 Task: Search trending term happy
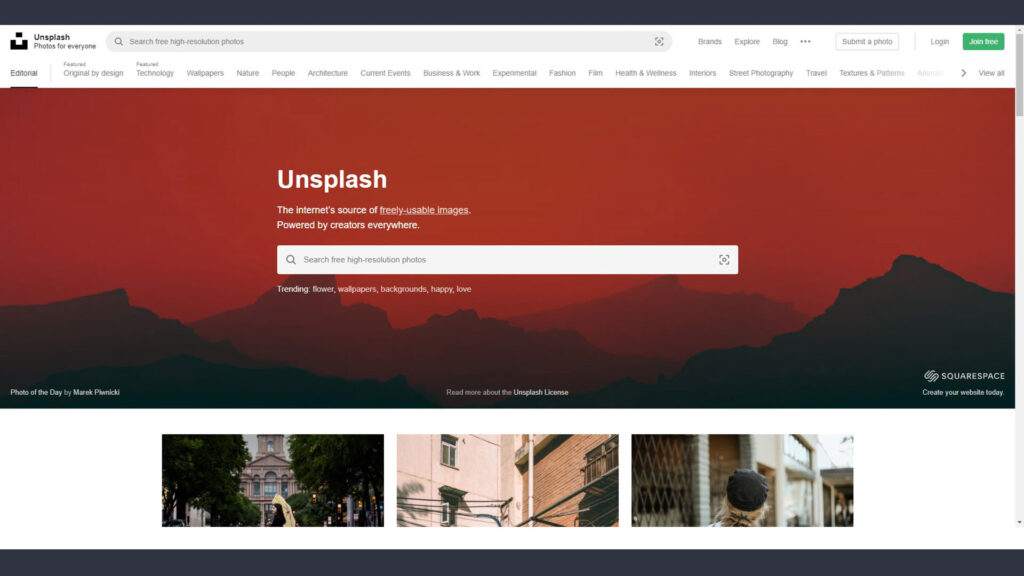(x=441, y=289)
